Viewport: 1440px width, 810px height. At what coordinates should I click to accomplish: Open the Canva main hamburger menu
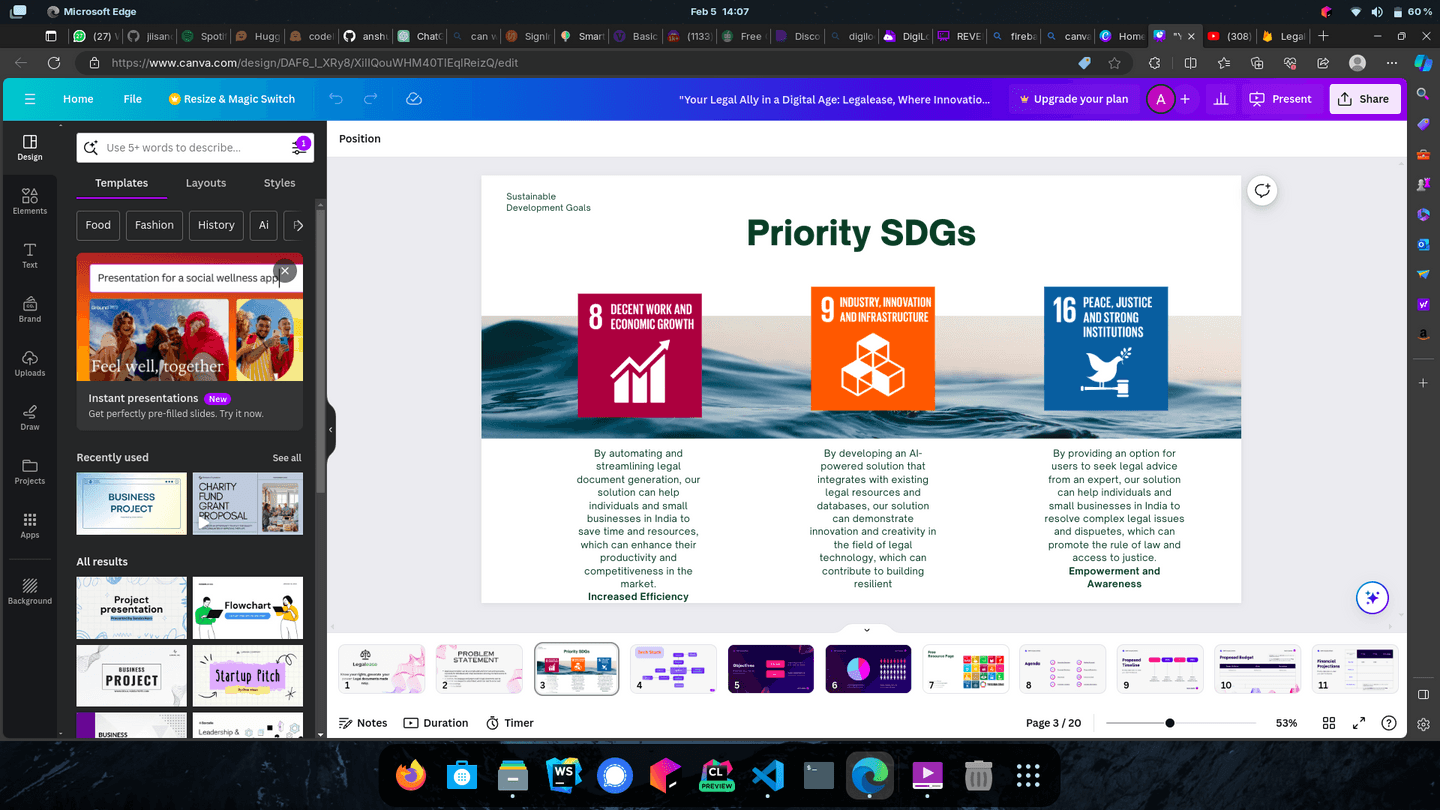point(30,99)
